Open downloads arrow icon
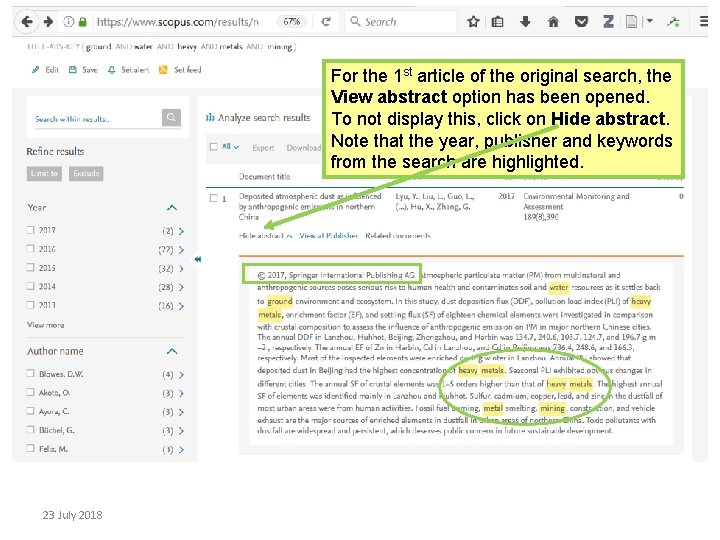This screenshot has height=540, width=720. 525,22
